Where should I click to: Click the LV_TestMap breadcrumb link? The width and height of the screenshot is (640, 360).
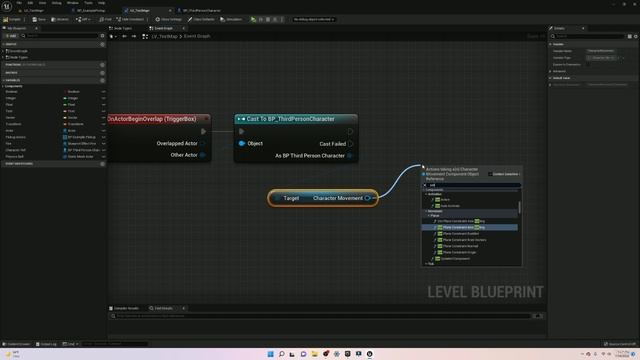pyautogui.click(x=164, y=36)
